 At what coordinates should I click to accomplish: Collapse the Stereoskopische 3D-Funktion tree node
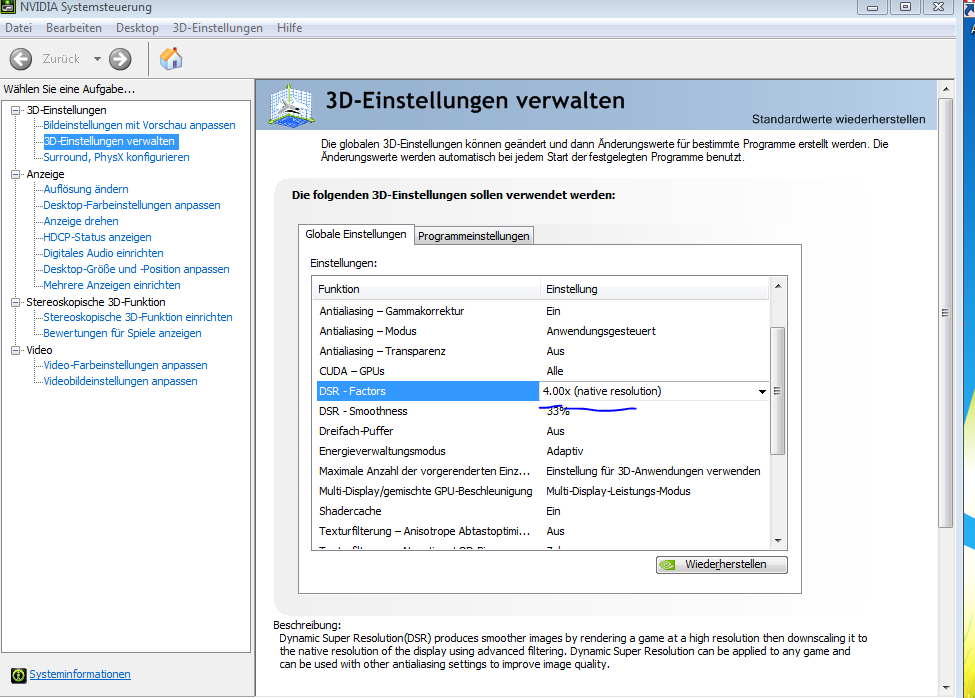(x=16, y=302)
